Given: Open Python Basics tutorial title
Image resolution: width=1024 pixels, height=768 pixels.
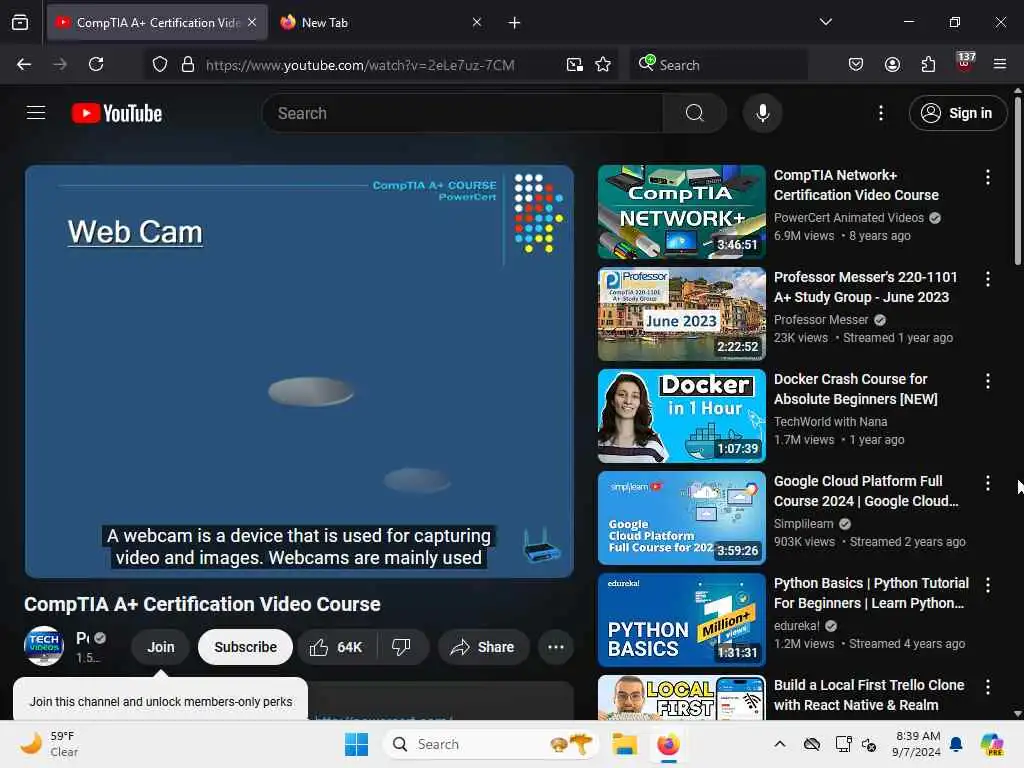Looking at the screenshot, I should [x=871, y=592].
